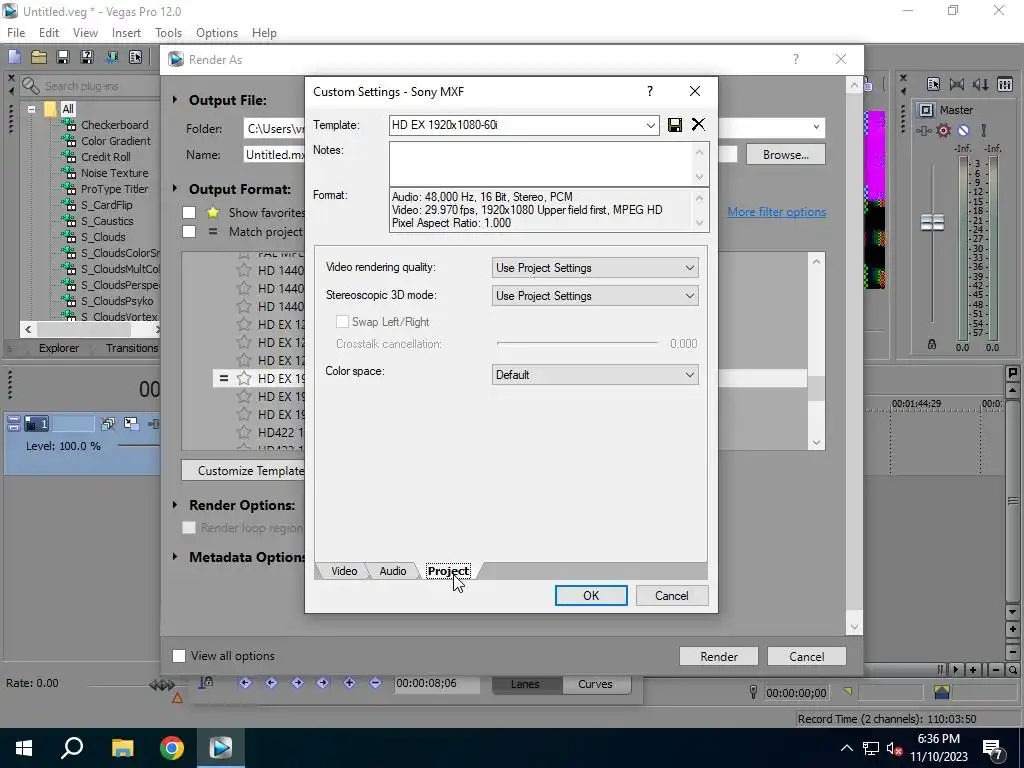Star the HD422 template as favorite

[244, 432]
